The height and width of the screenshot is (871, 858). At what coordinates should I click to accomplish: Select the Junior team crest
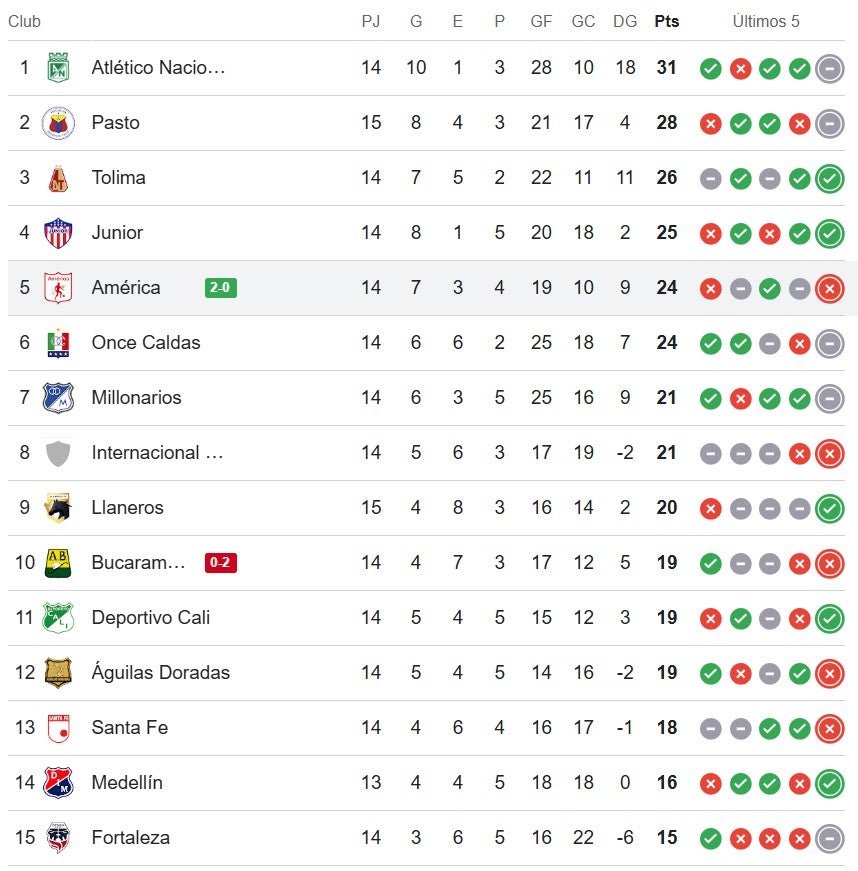point(58,233)
